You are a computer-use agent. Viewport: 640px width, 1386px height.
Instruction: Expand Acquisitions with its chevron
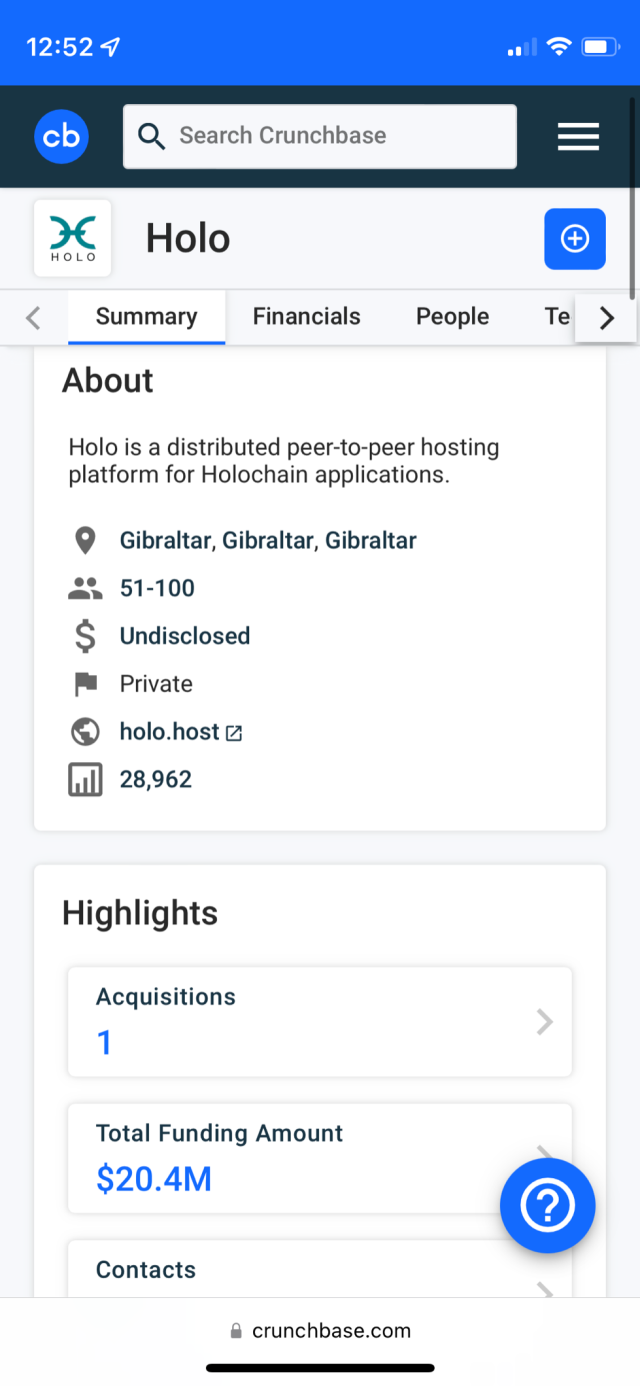click(544, 1022)
